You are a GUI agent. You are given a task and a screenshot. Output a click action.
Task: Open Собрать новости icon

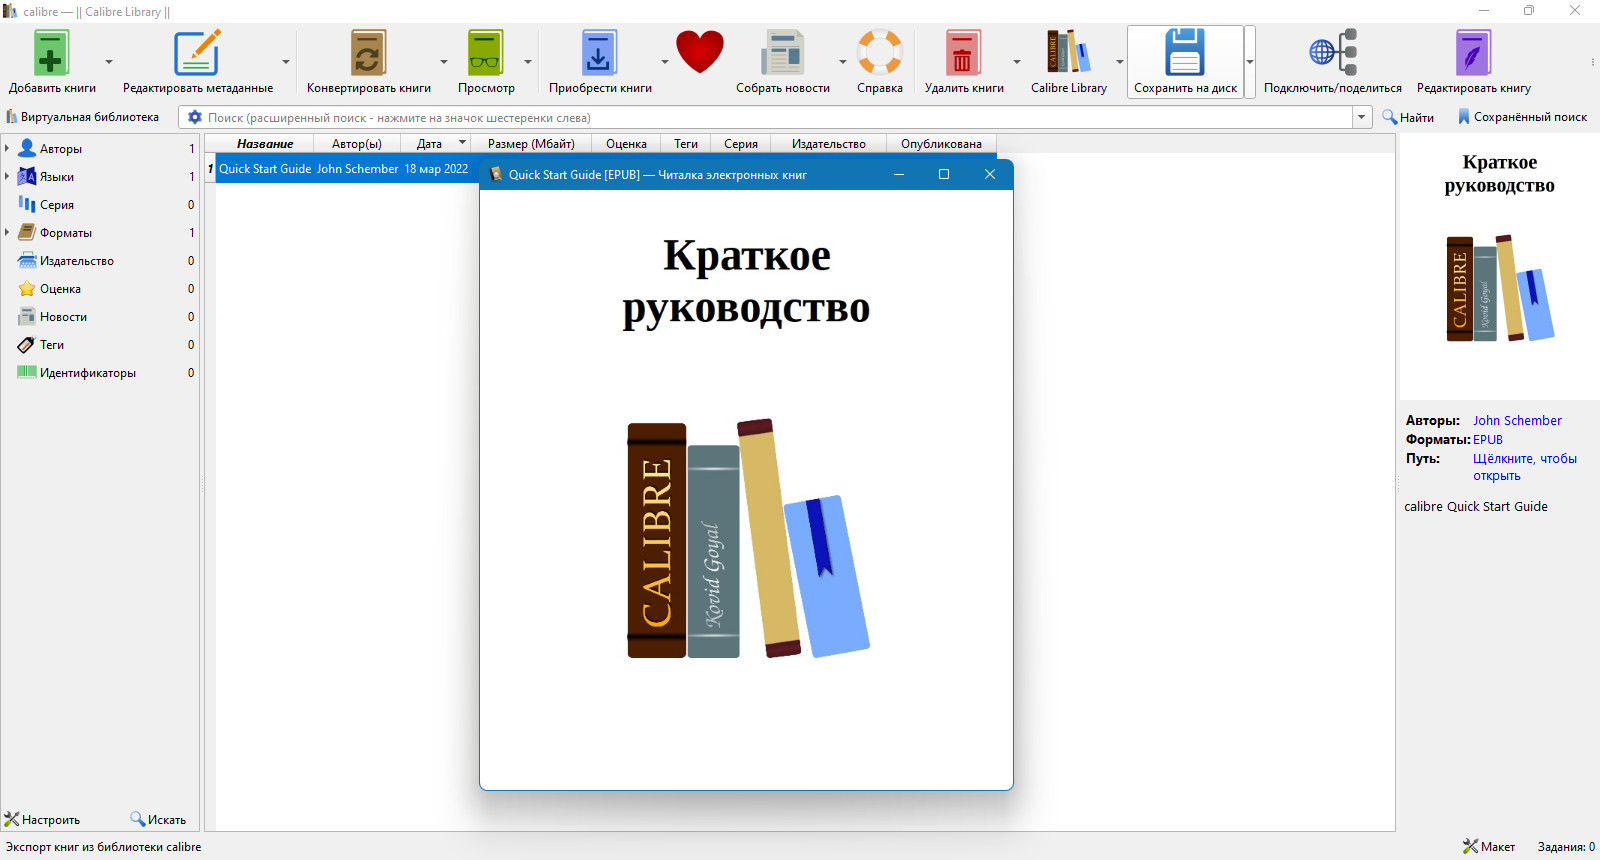[x=782, y=53]
